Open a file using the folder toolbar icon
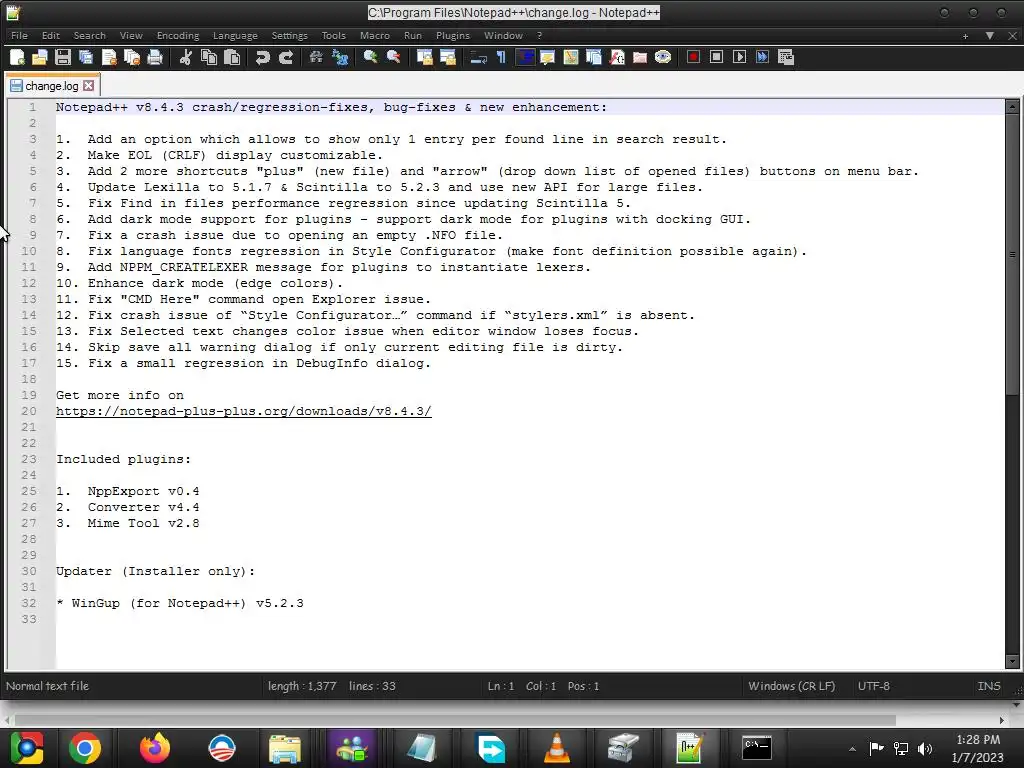1024x768 pixels. [40, 57]
